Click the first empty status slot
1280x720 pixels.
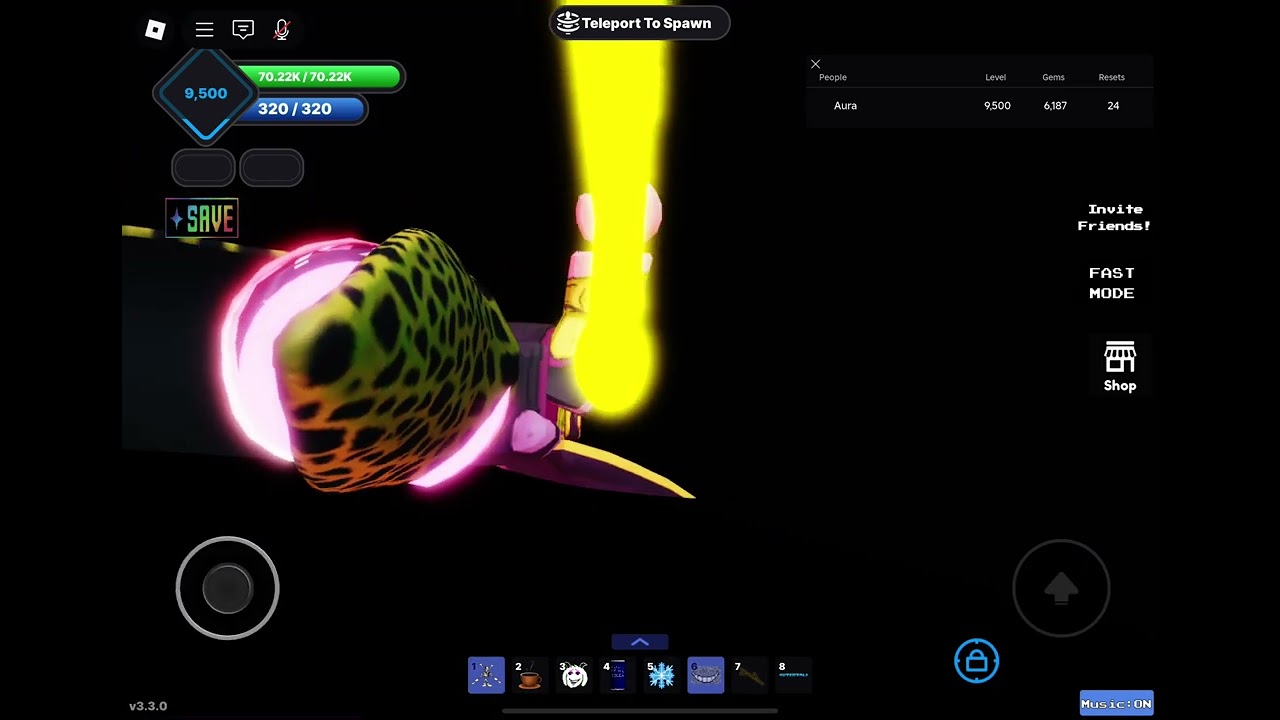(203, 168)
